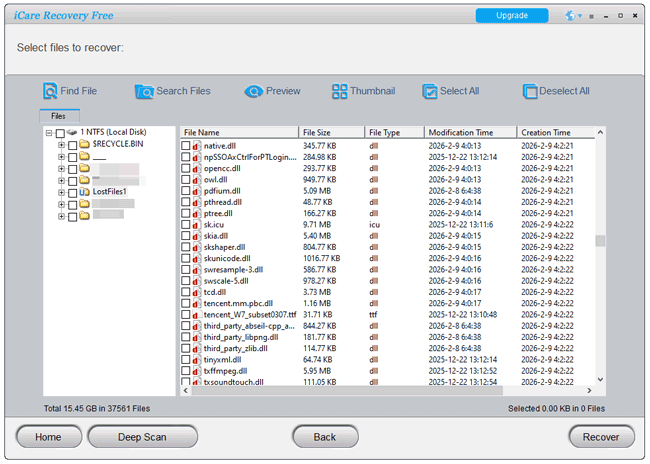Image resolution: width=650 pixels, height=464 pixels.
Task: Click the tcd.dll file icon
Action: [x=196, y=292]
